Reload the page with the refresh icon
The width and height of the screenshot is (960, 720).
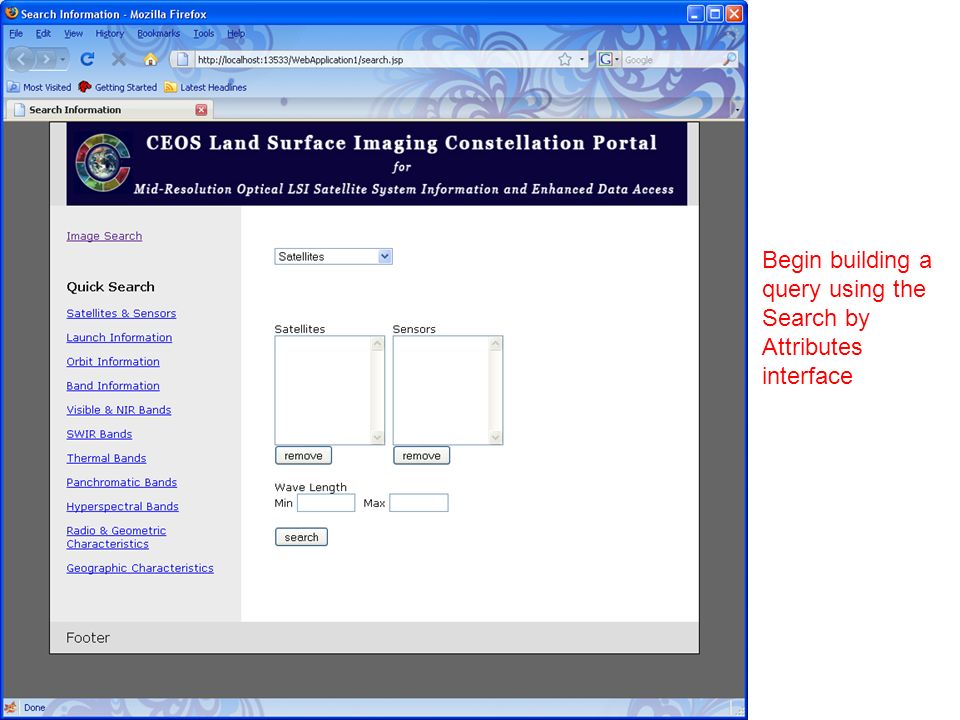point(87,59)
